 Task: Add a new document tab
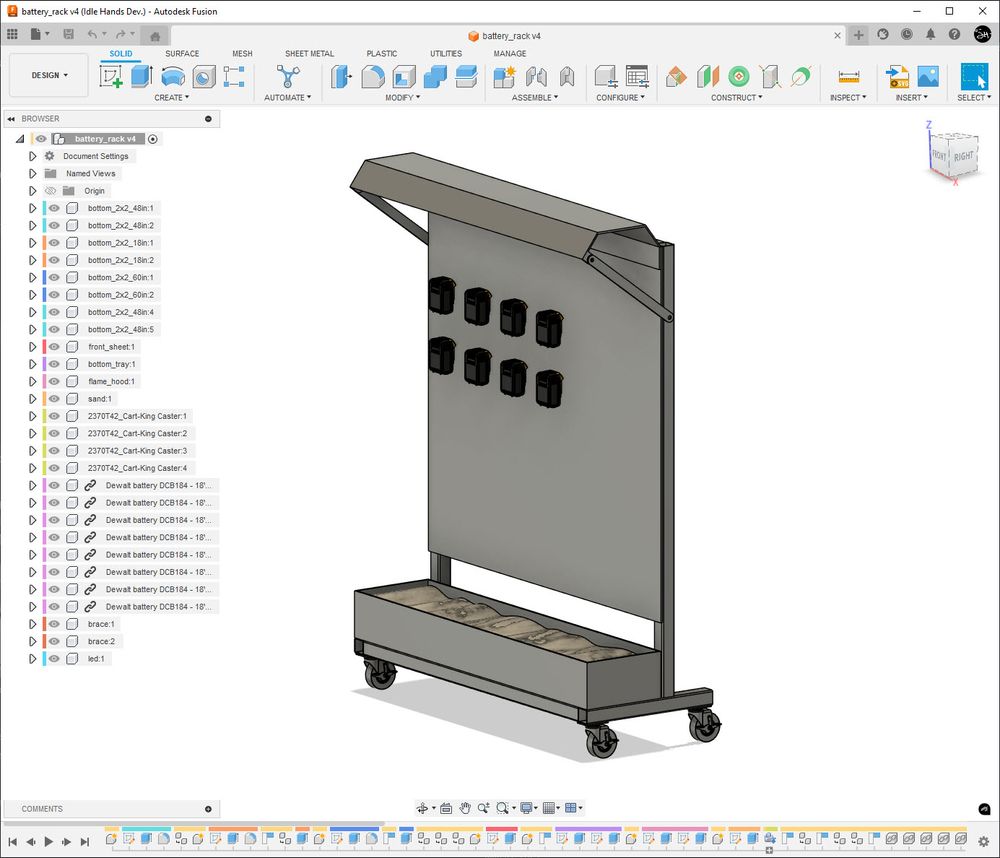[x=858, y=35]
